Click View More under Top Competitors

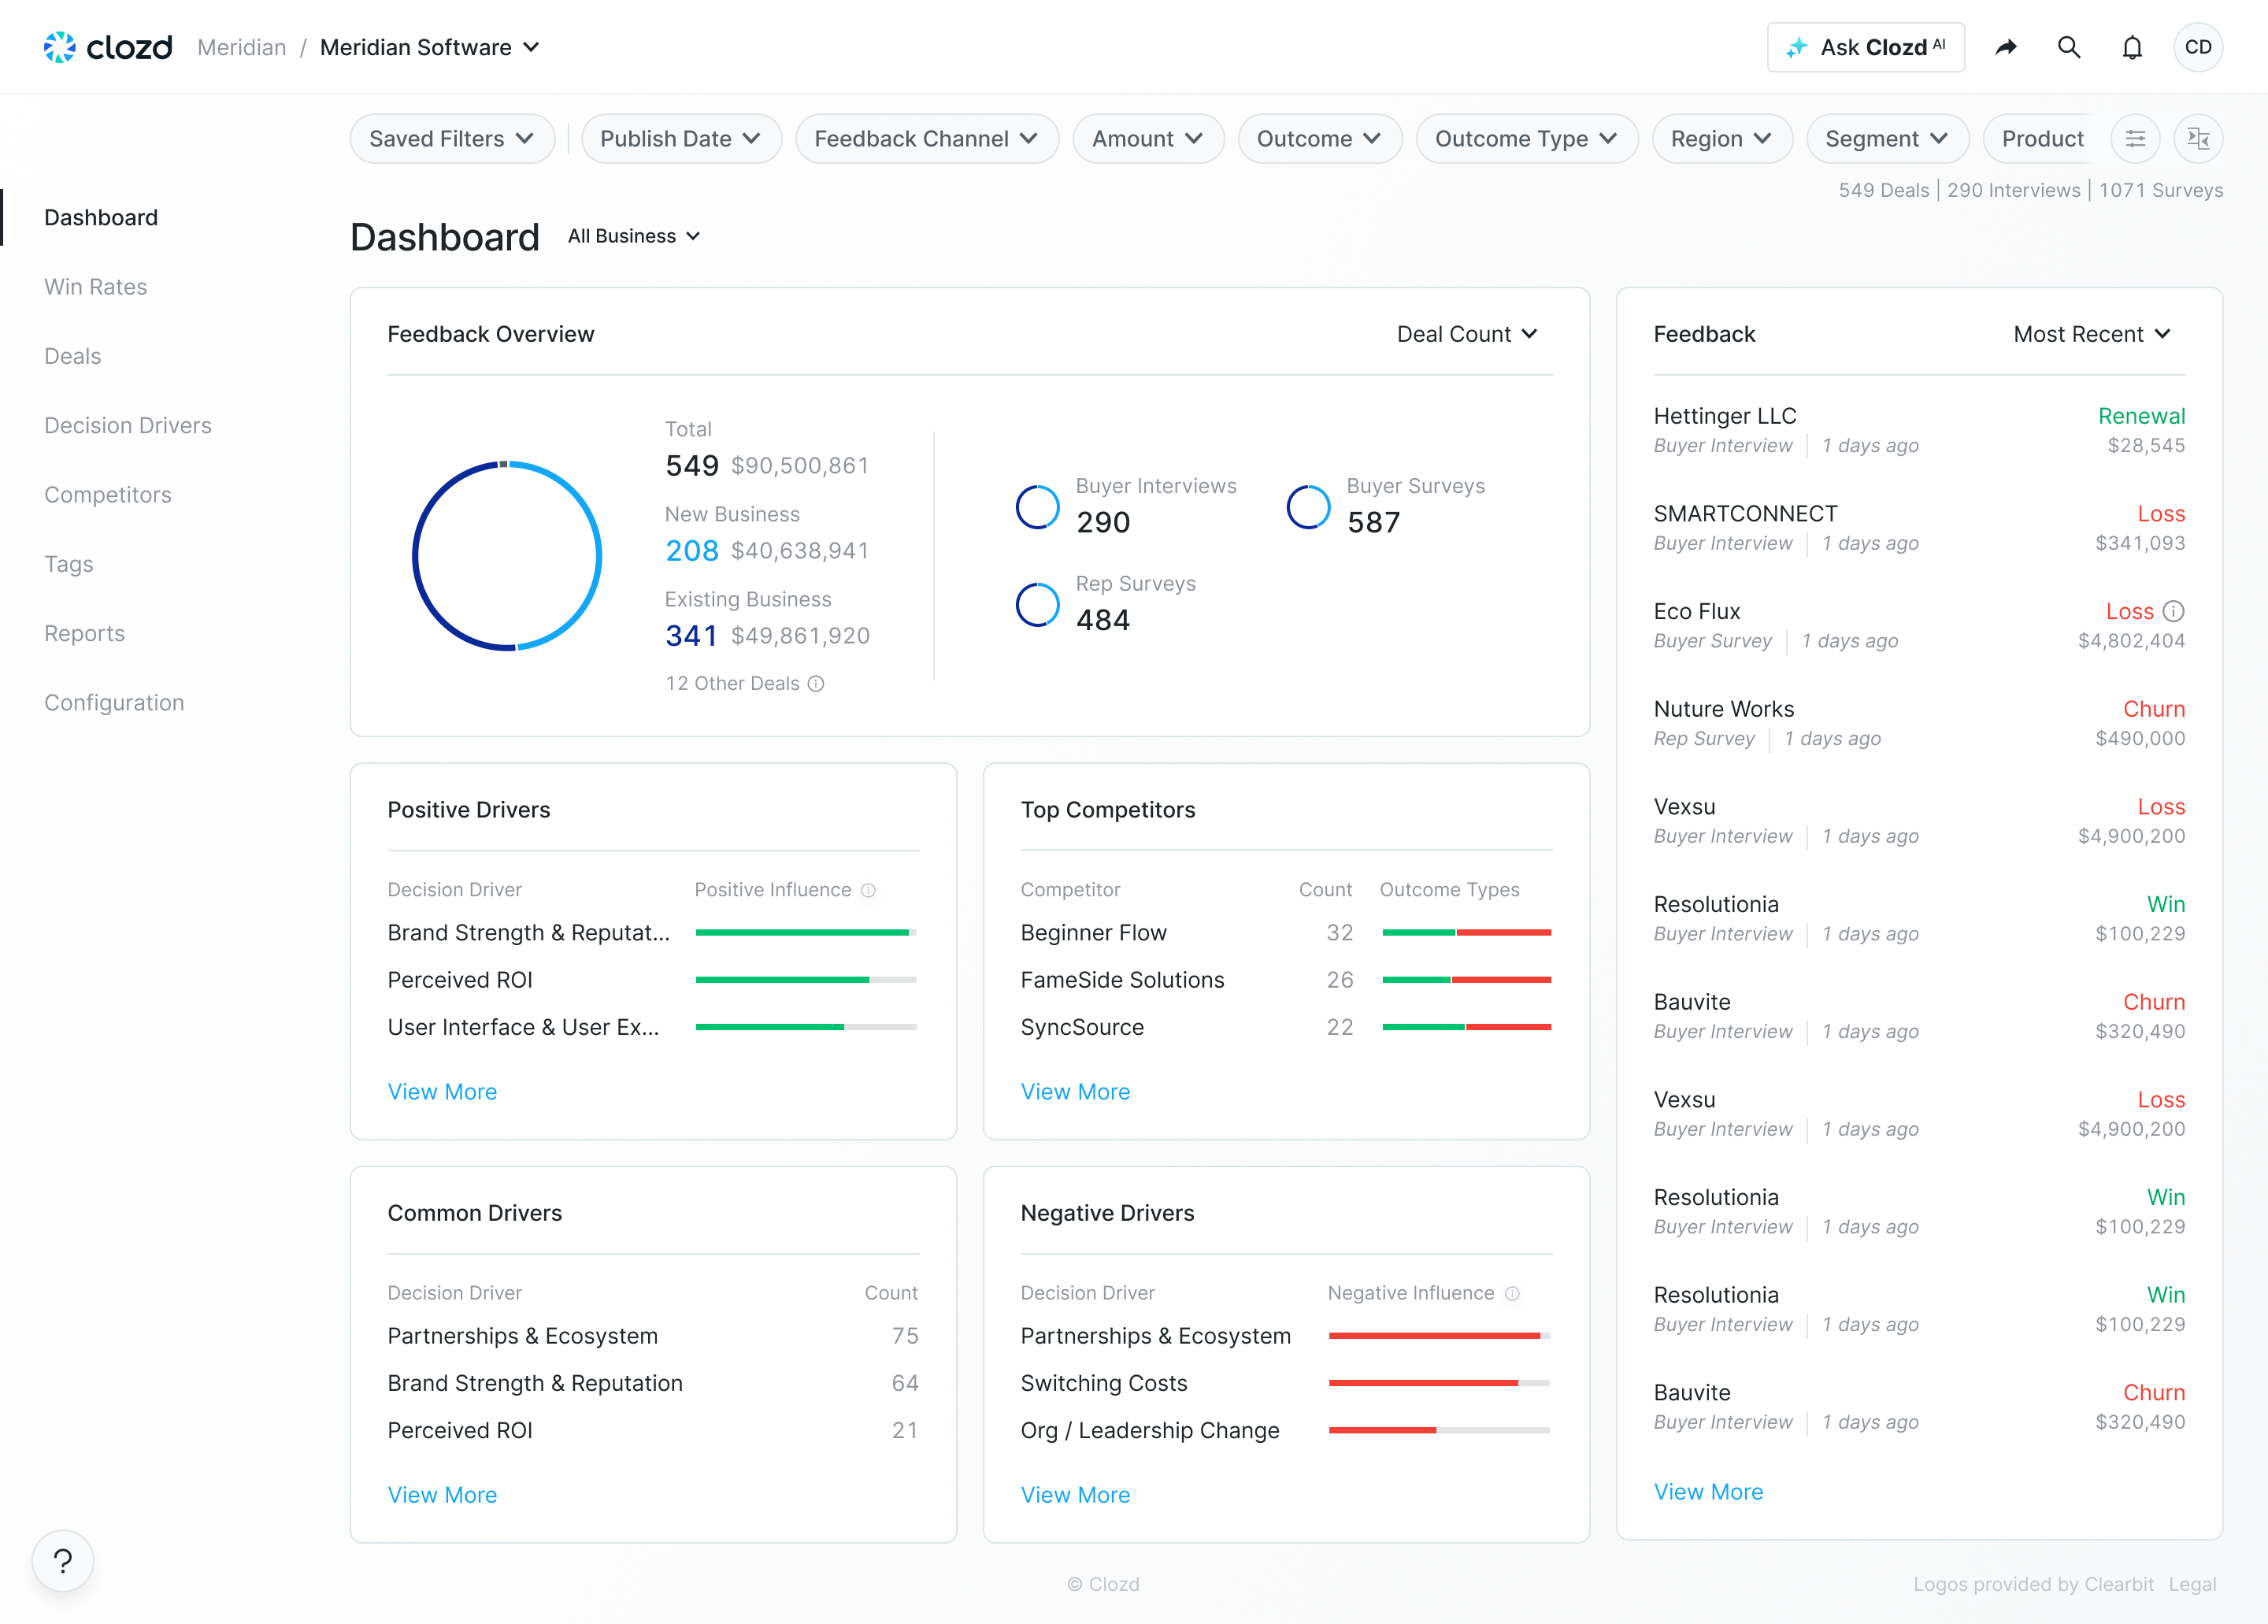(x=1075, y=1092)
